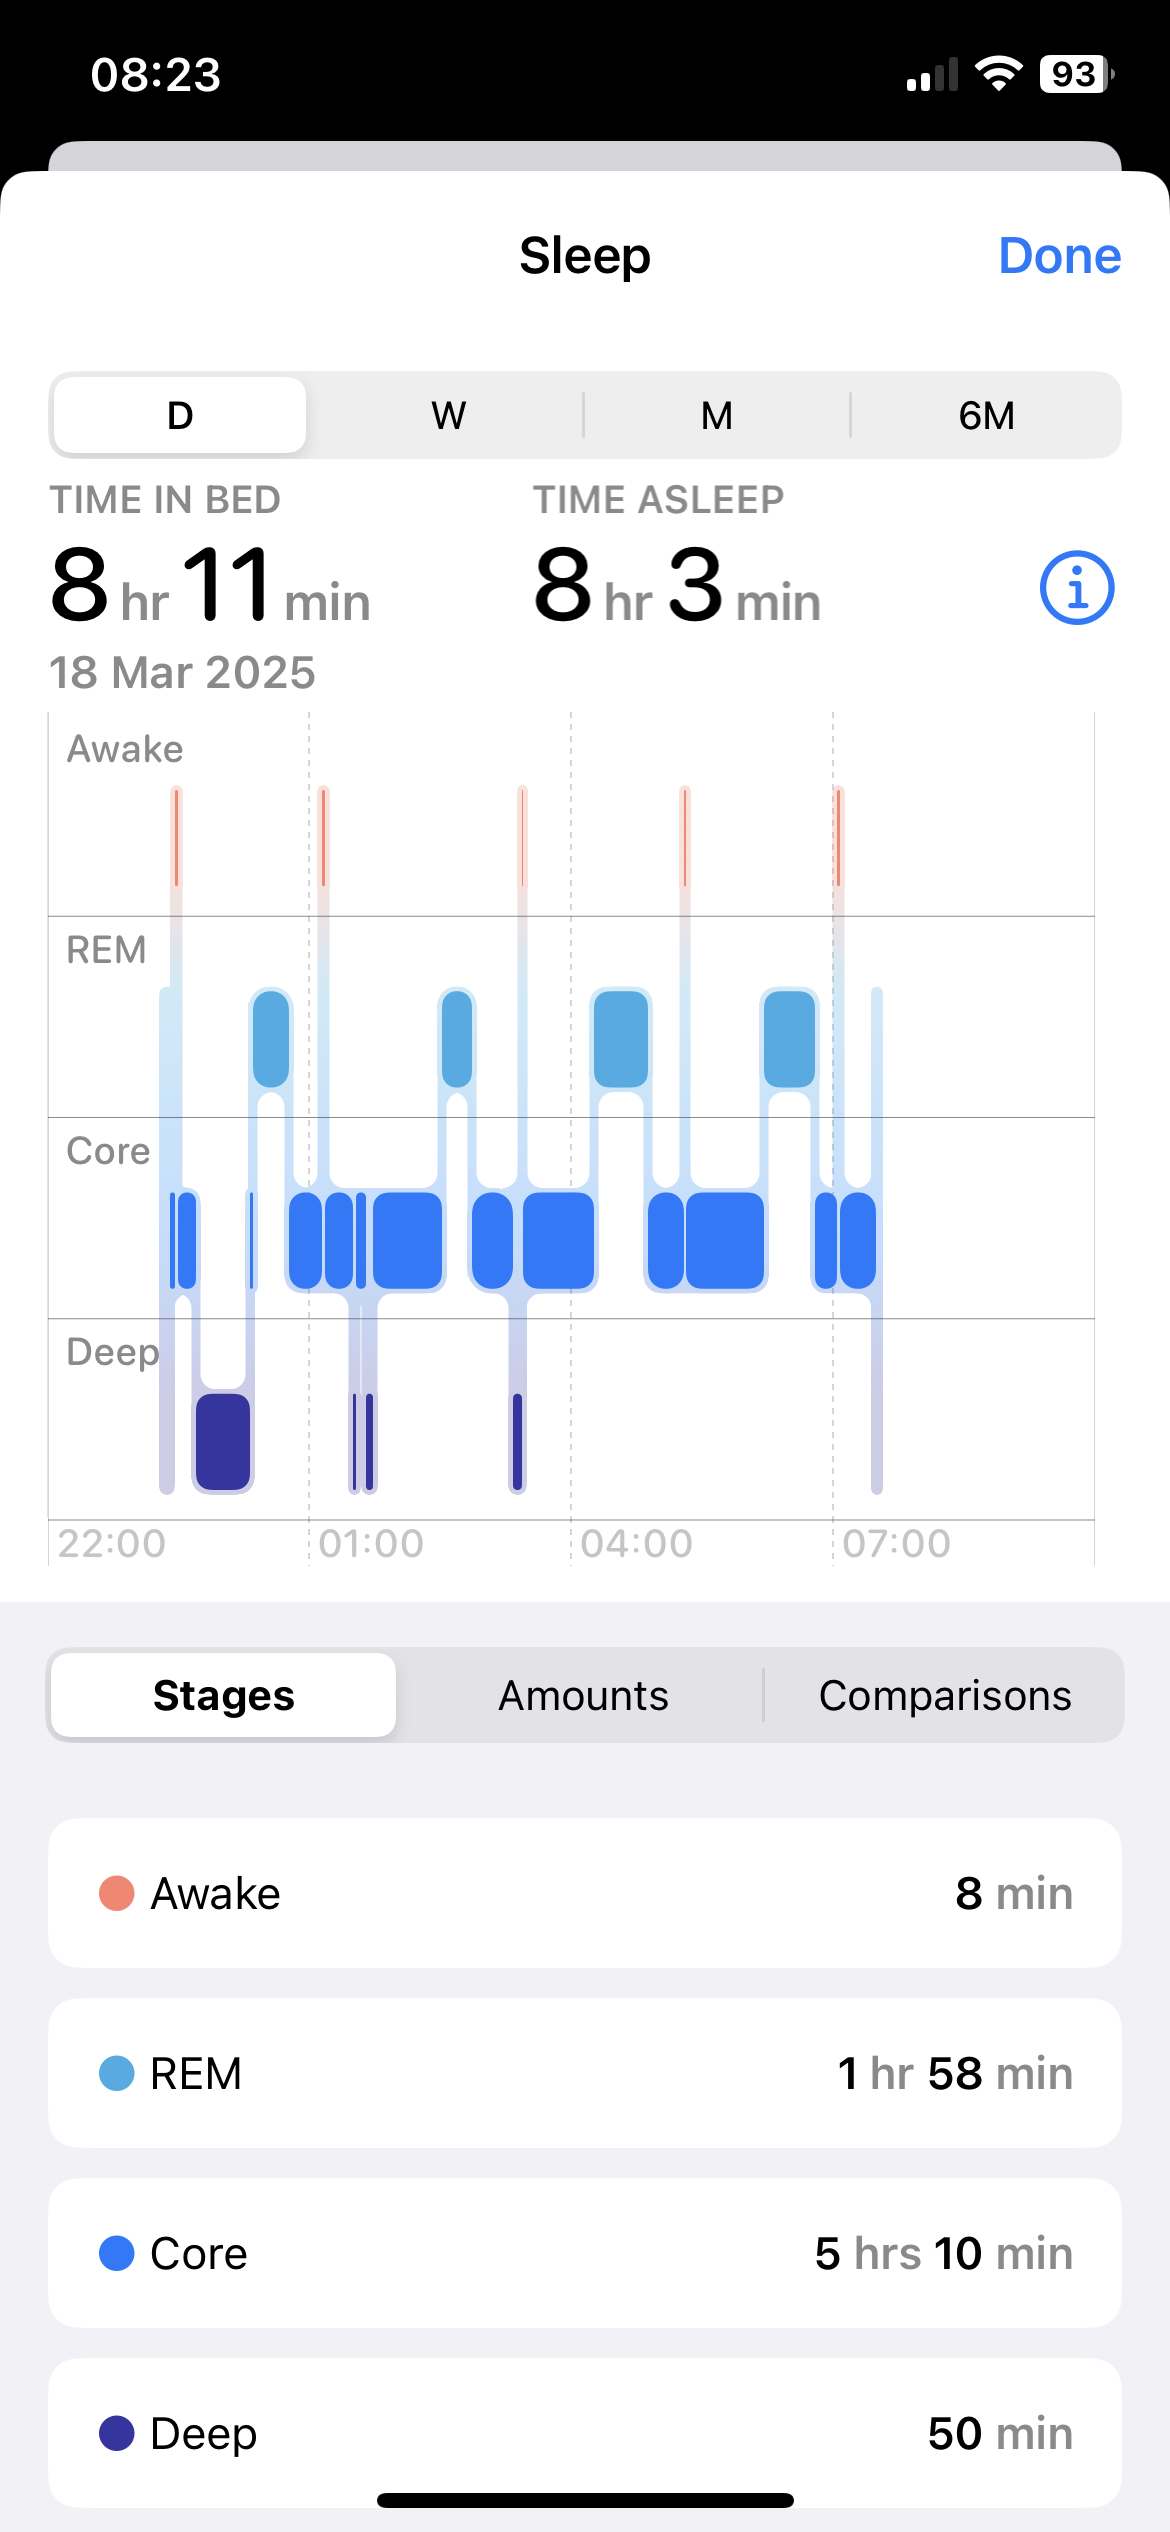Tap the sleep info icon
The height and width of the screenshot is (2532, 1170).
point(1076,588)
